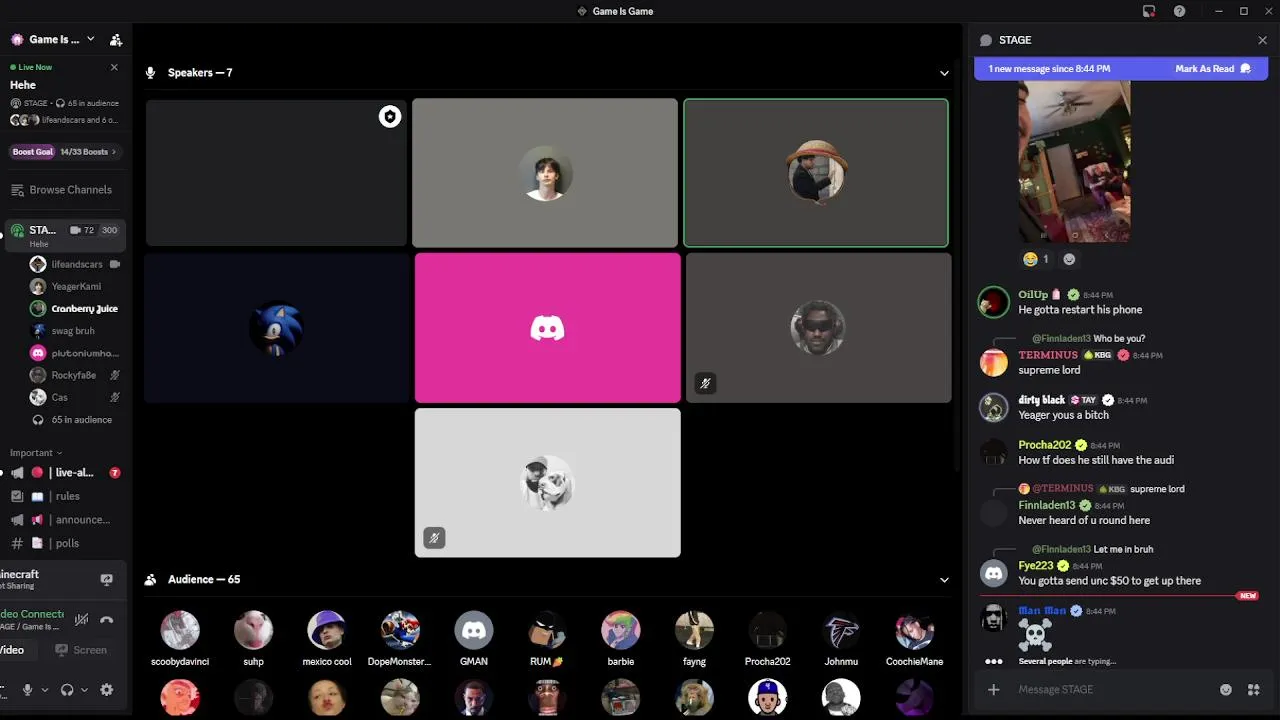Click Cas in the speaker list

75,397
